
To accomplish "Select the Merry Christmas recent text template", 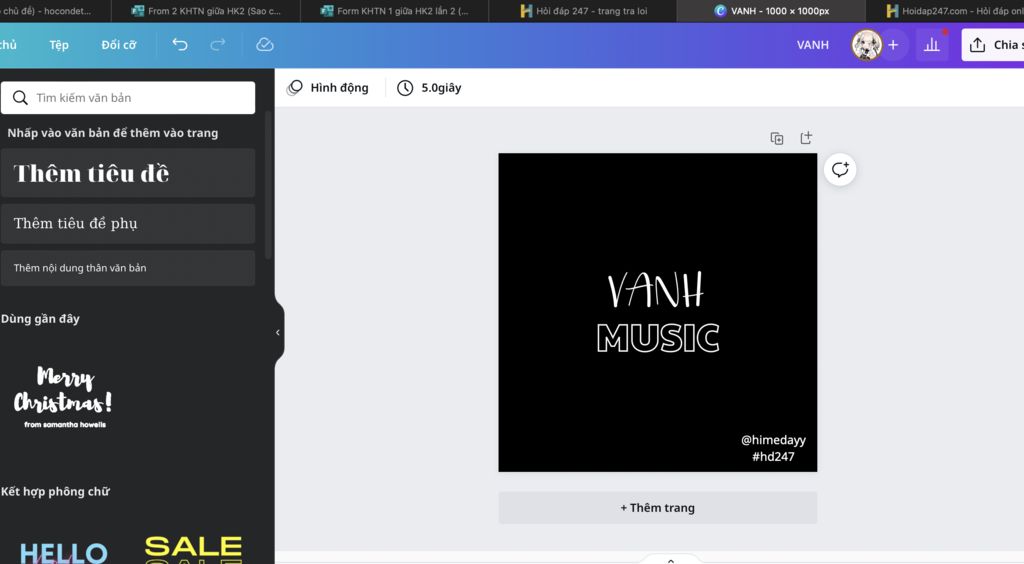I will pos(63,397).
